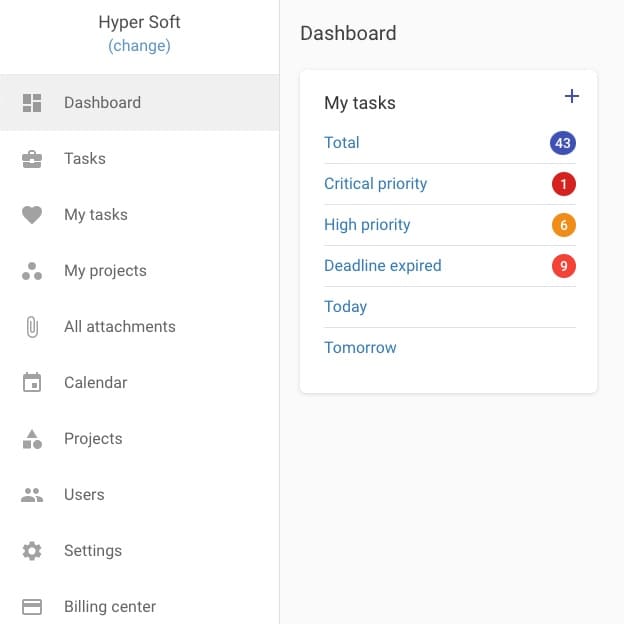This screenshot has width=624, height=624.
Task: Open the (change) company link
Action: click(139, 46)
